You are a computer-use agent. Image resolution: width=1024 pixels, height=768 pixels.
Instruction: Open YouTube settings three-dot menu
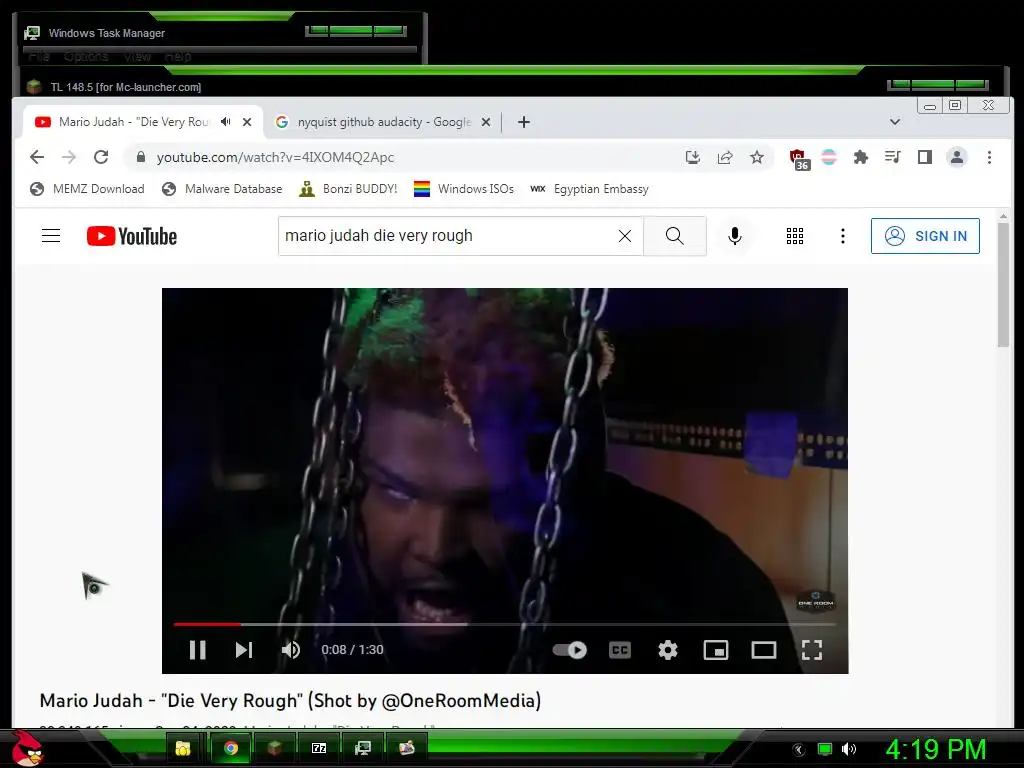842,236
